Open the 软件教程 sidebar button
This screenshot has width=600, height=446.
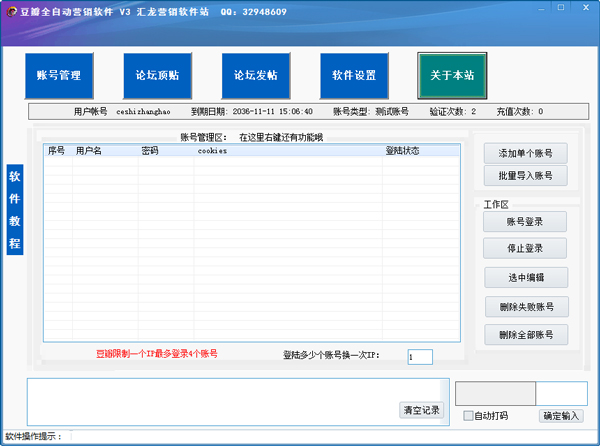(x=15, y=210)
